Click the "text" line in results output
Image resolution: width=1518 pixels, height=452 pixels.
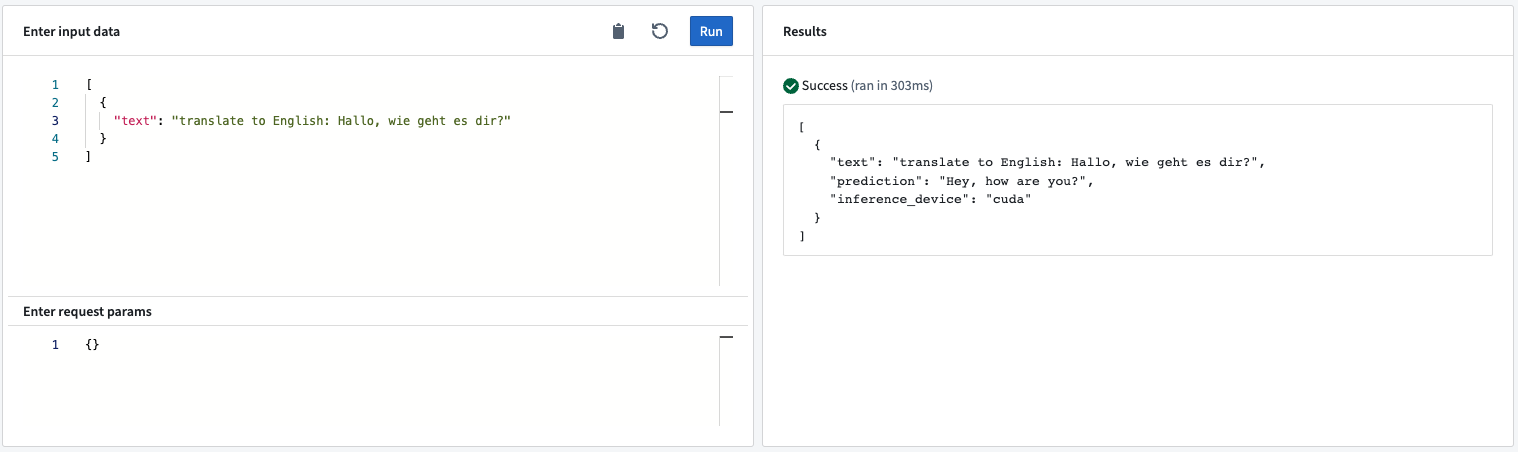(1049, 161)
